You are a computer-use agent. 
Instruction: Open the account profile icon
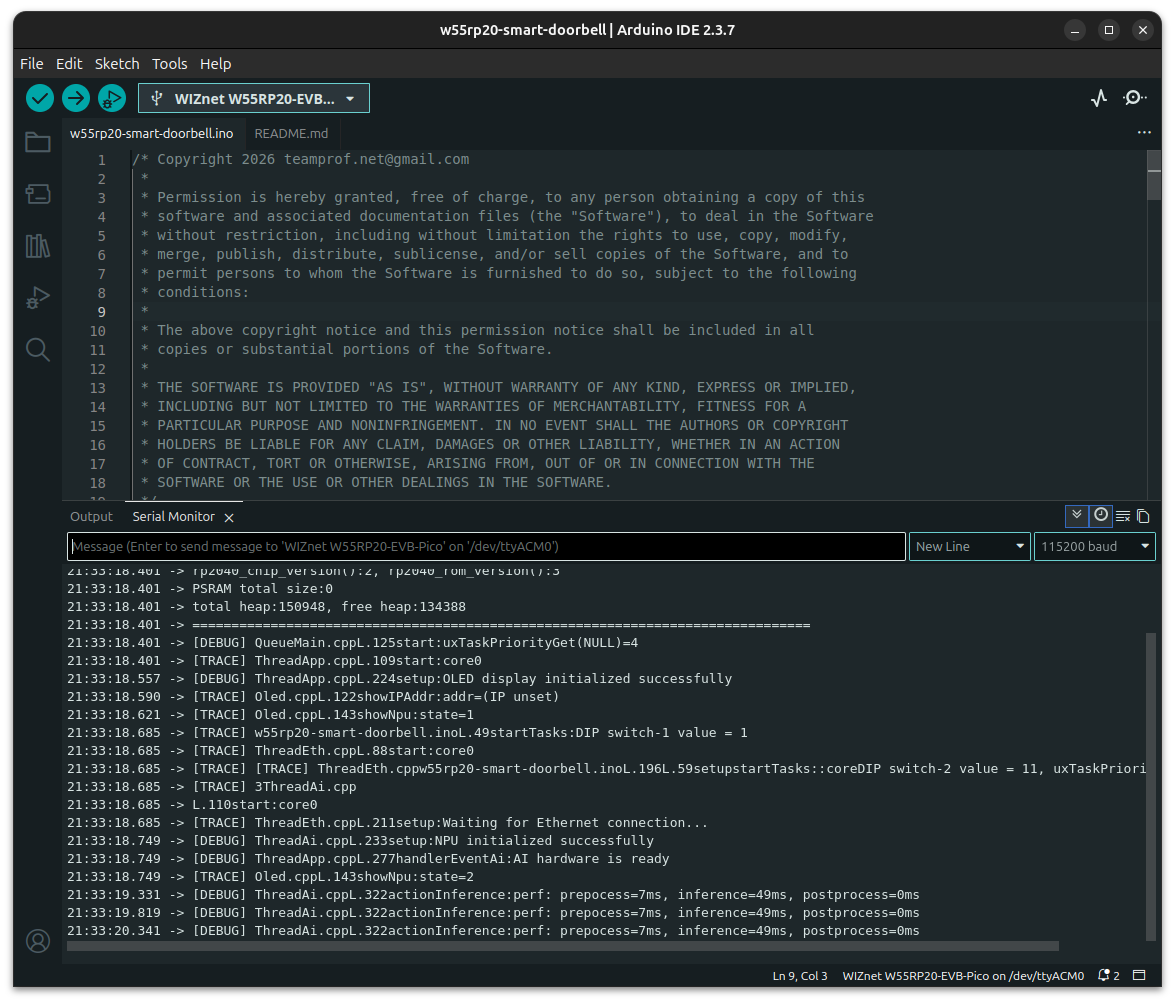point(37,941)
